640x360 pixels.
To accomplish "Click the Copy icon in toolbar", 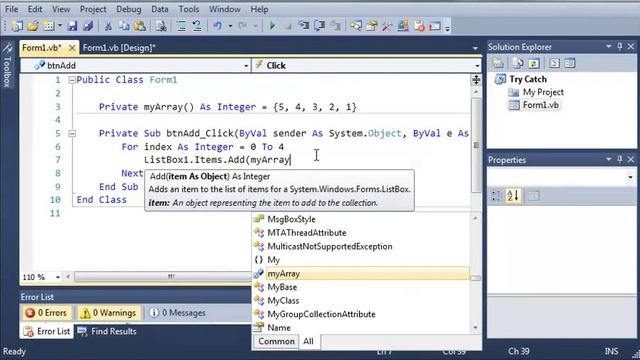I will coord(124,26).
